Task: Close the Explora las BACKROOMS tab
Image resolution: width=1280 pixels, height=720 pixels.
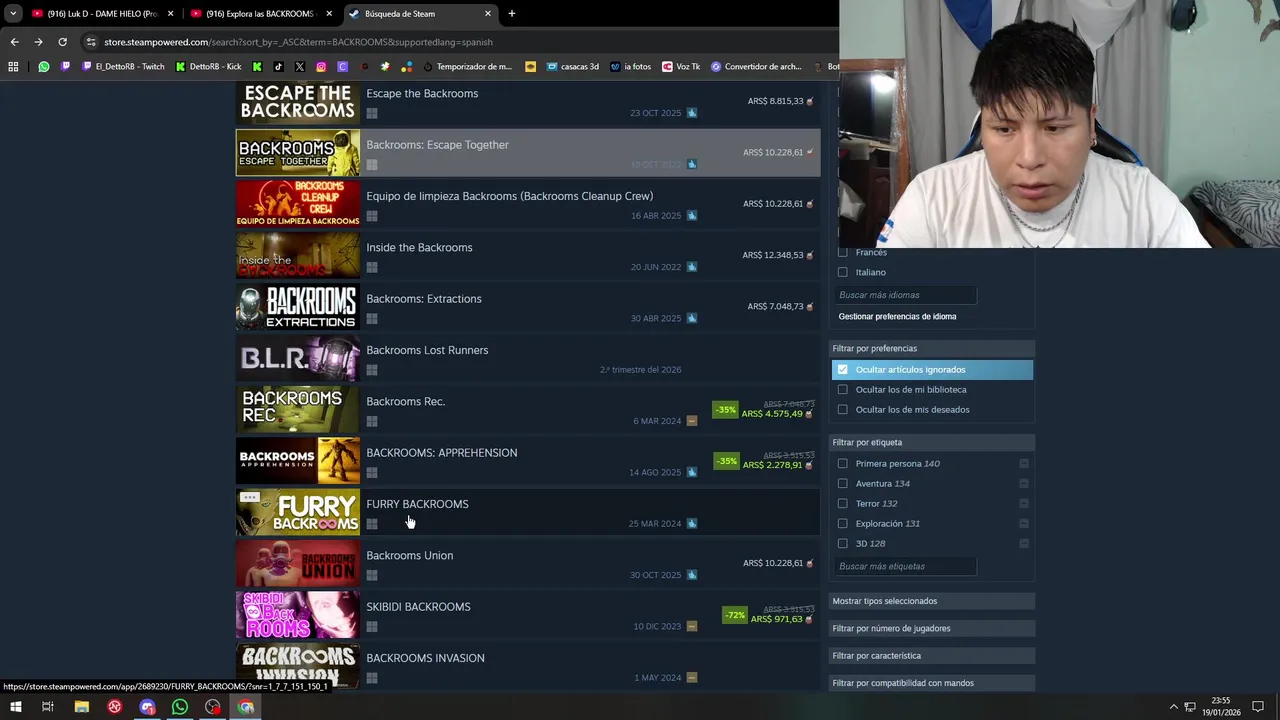Action: pos(329,14)
